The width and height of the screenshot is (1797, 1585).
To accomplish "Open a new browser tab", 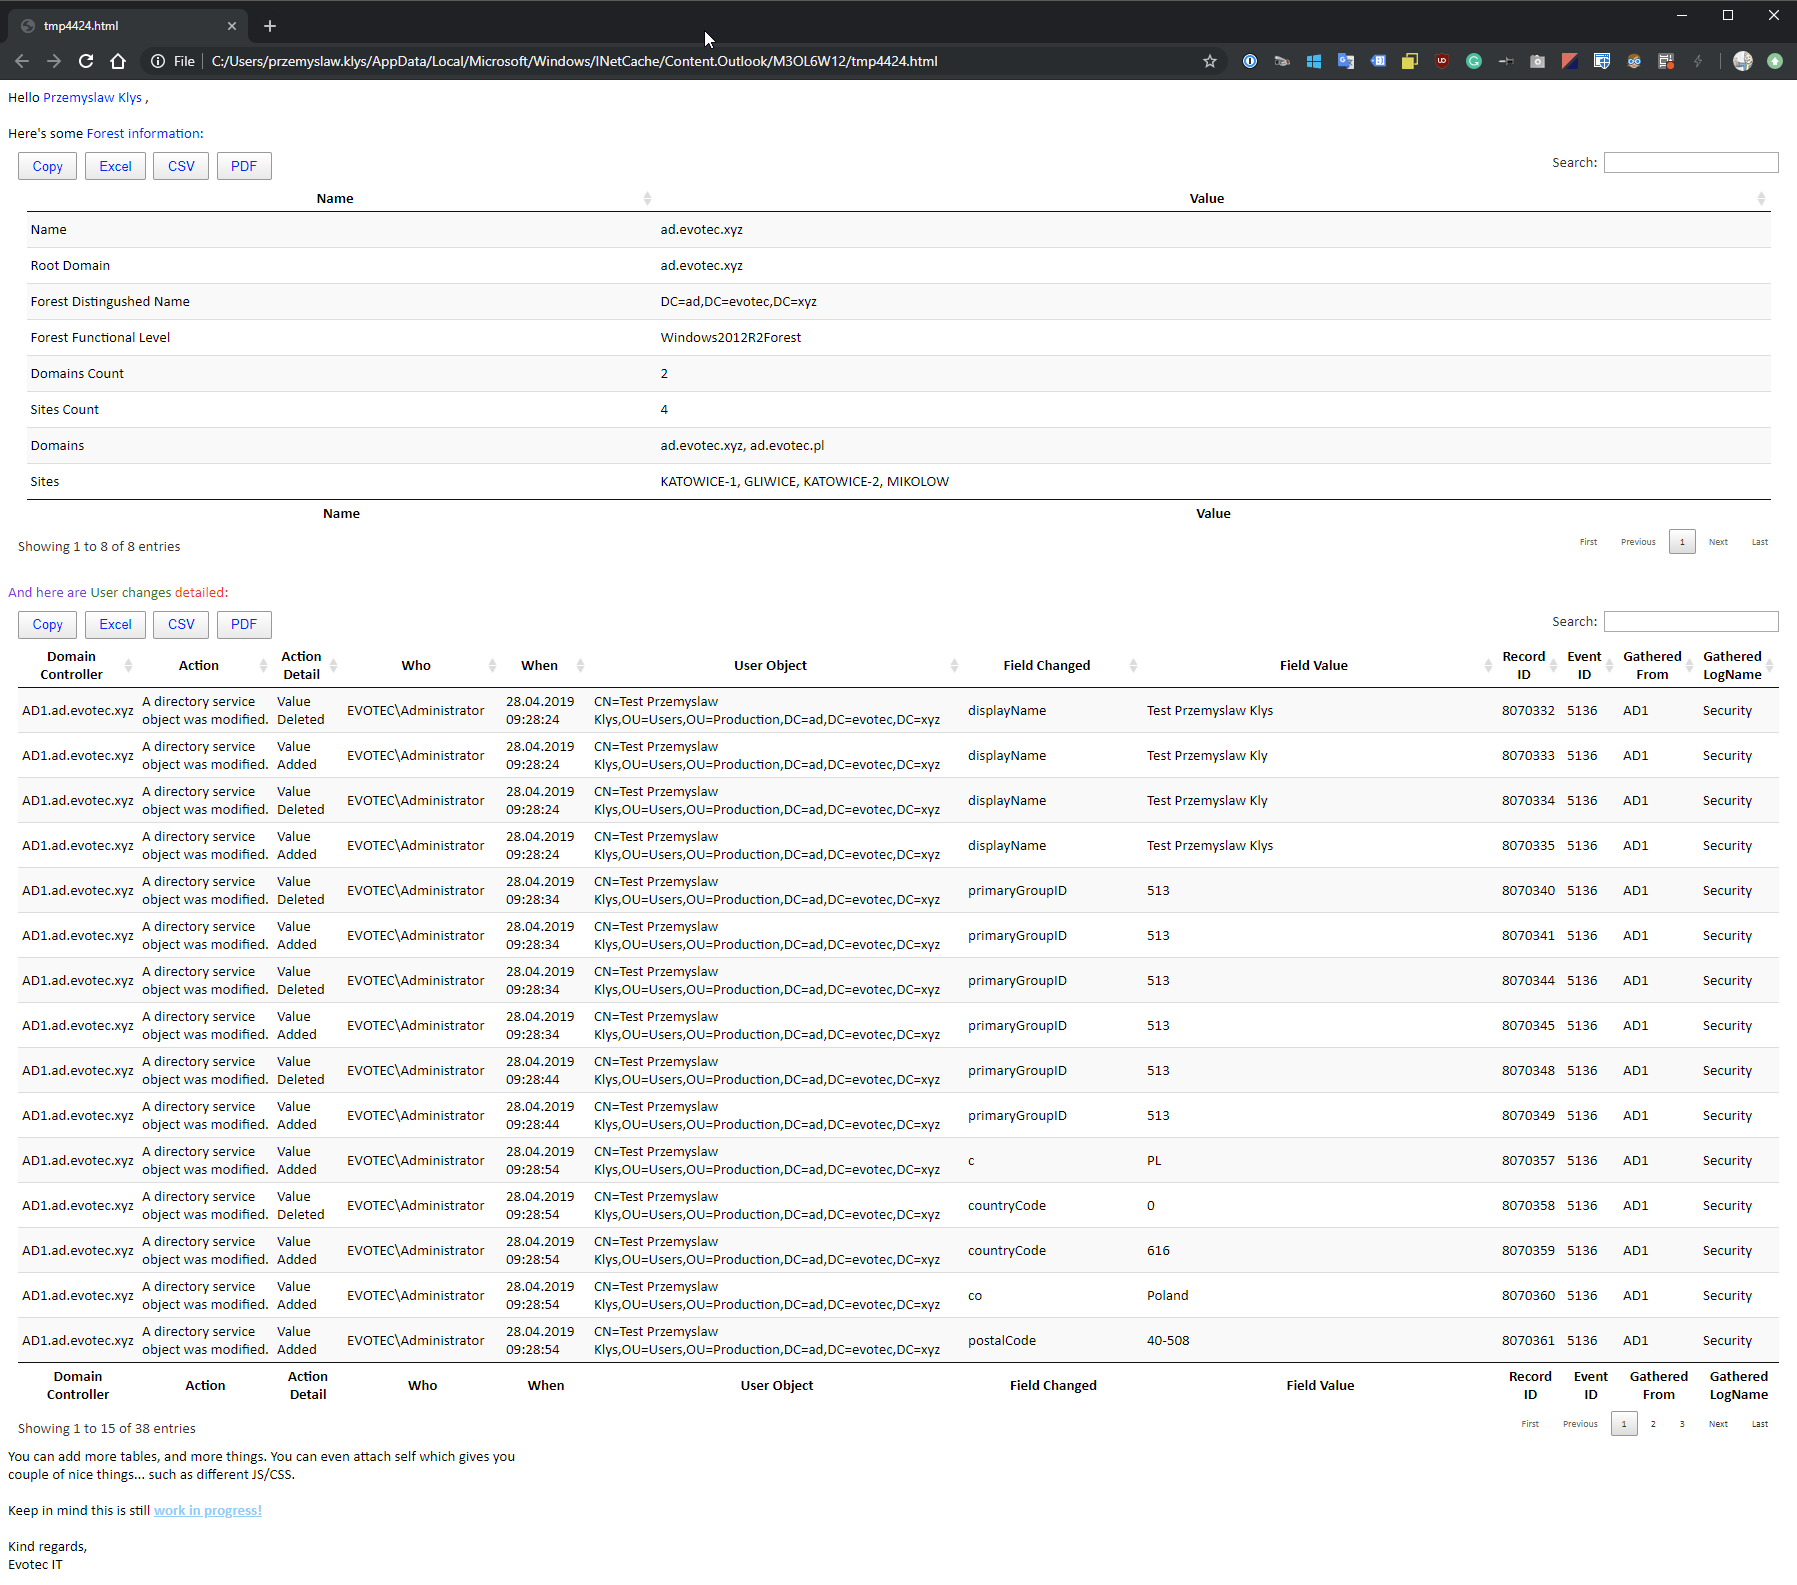I will click(x=269, y=25).
